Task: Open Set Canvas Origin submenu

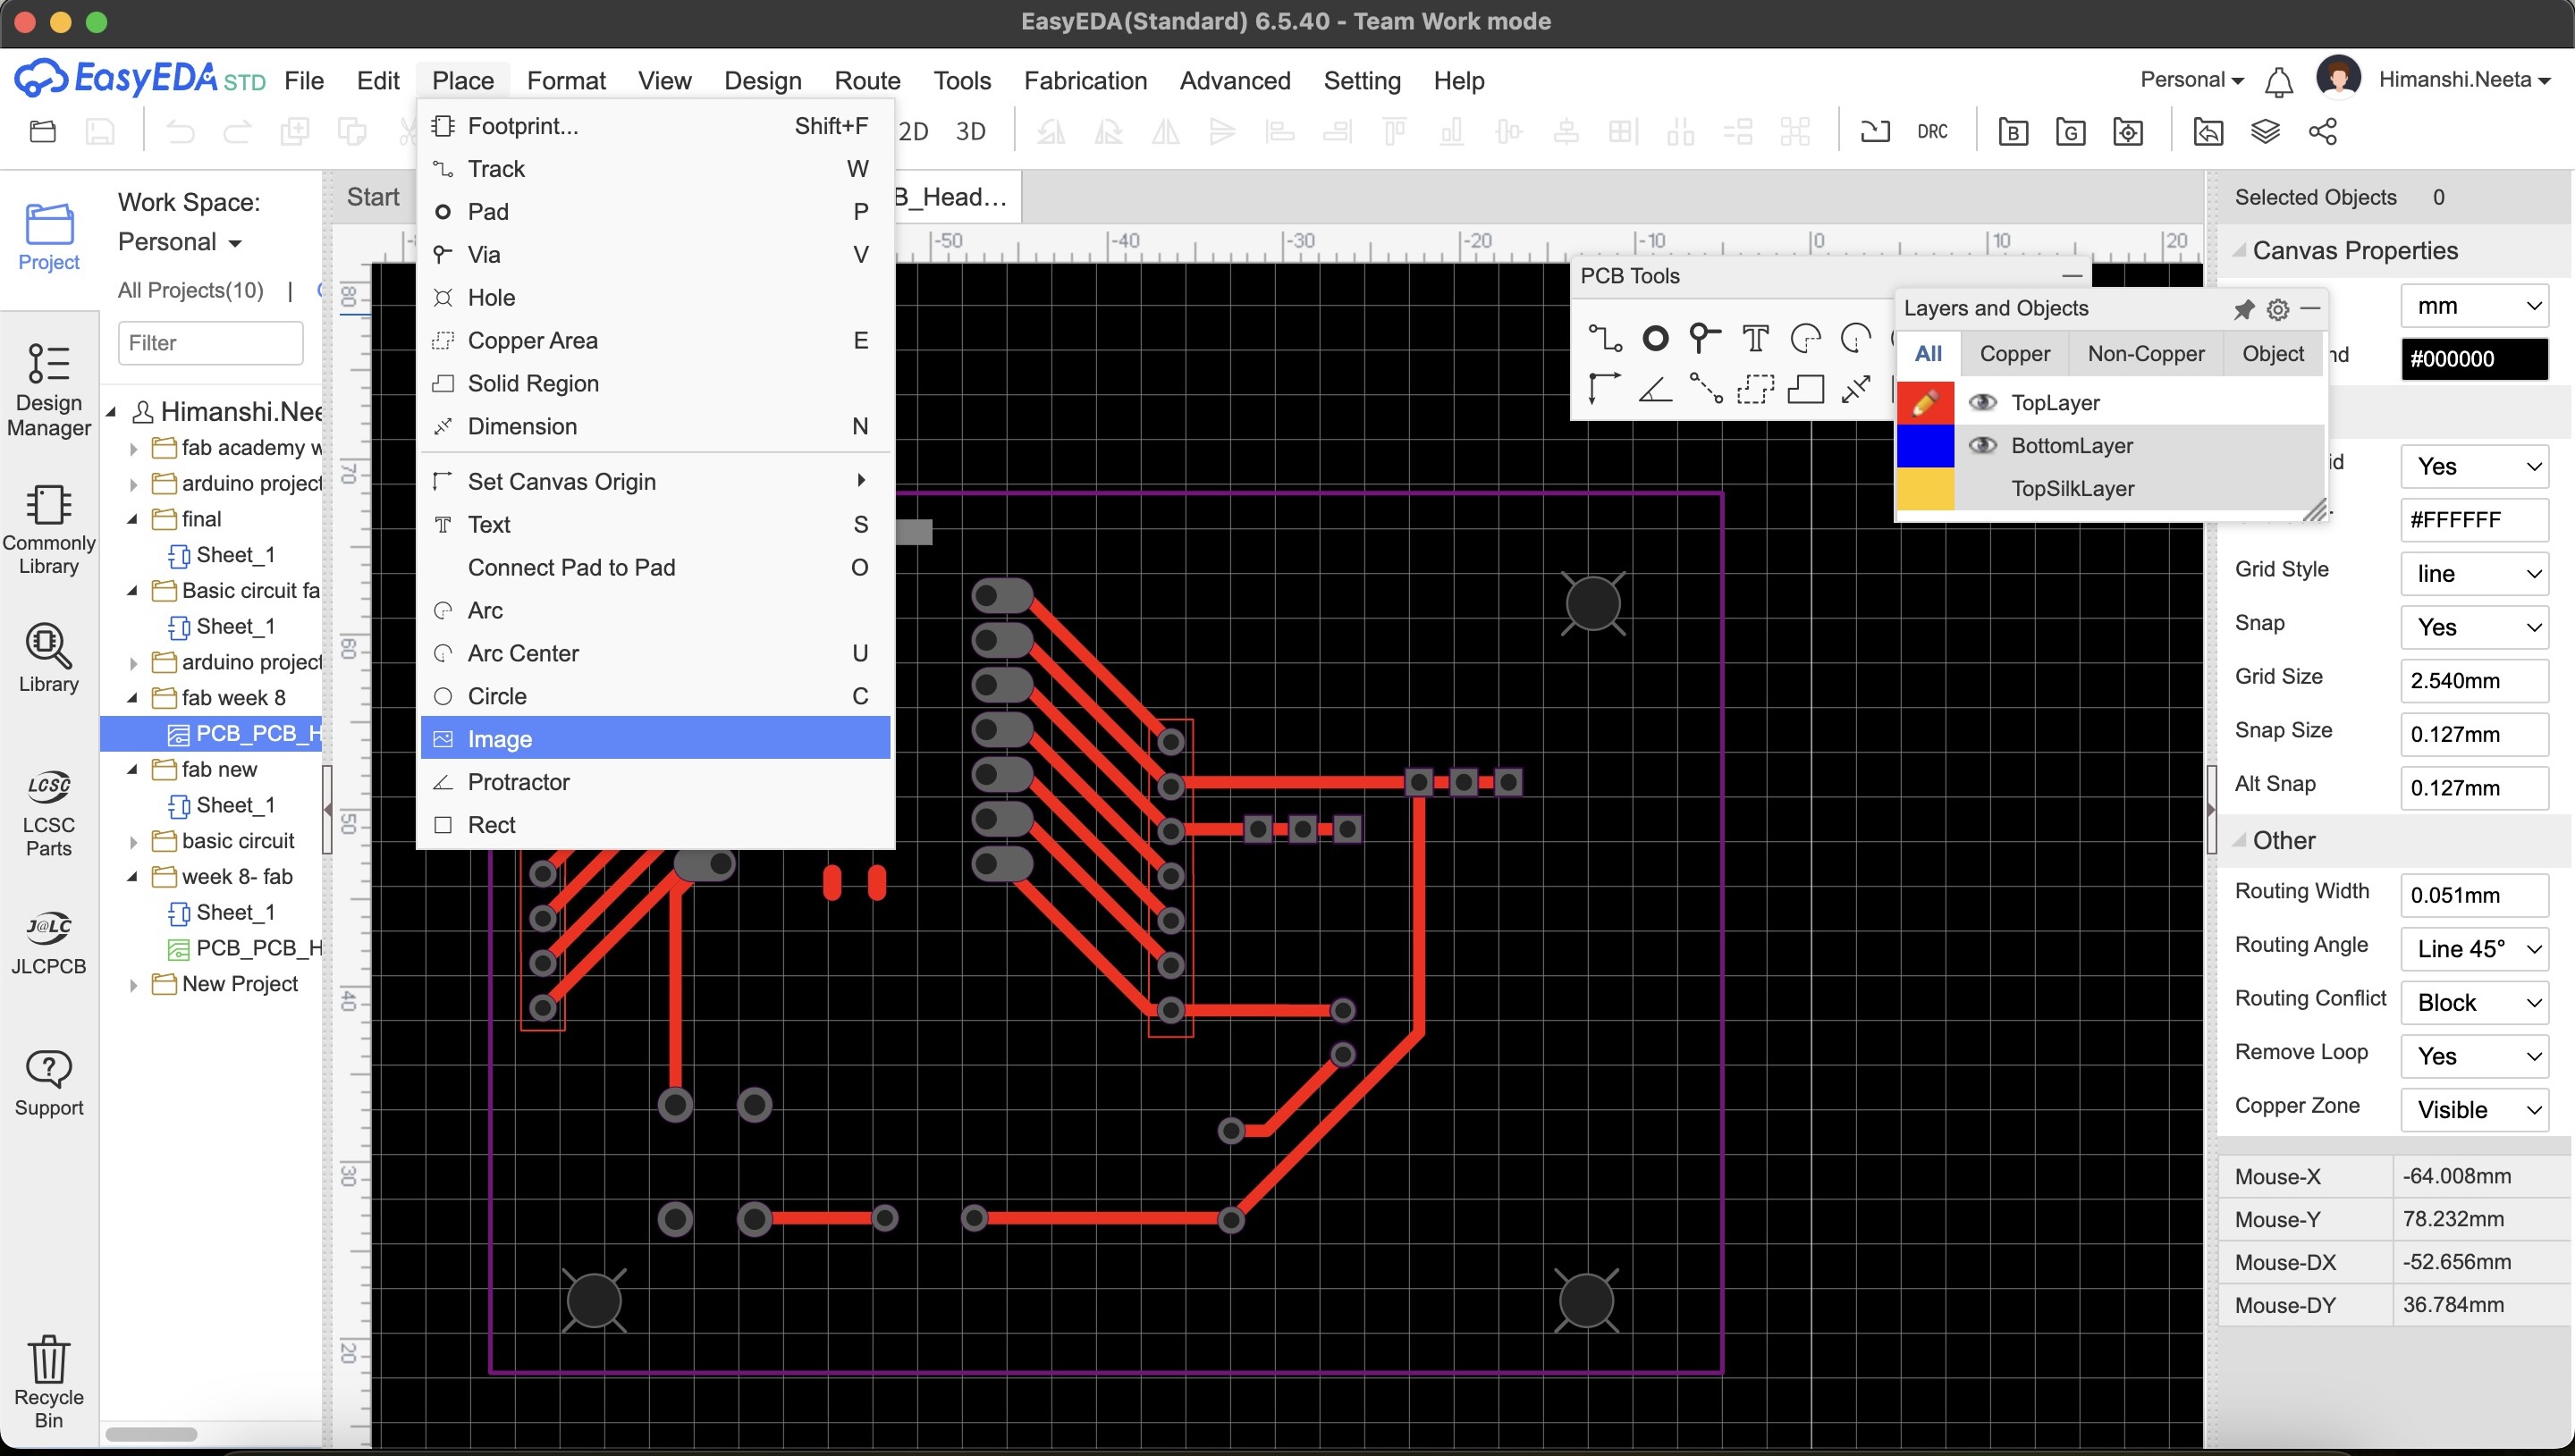Action: tap(655, 481)
